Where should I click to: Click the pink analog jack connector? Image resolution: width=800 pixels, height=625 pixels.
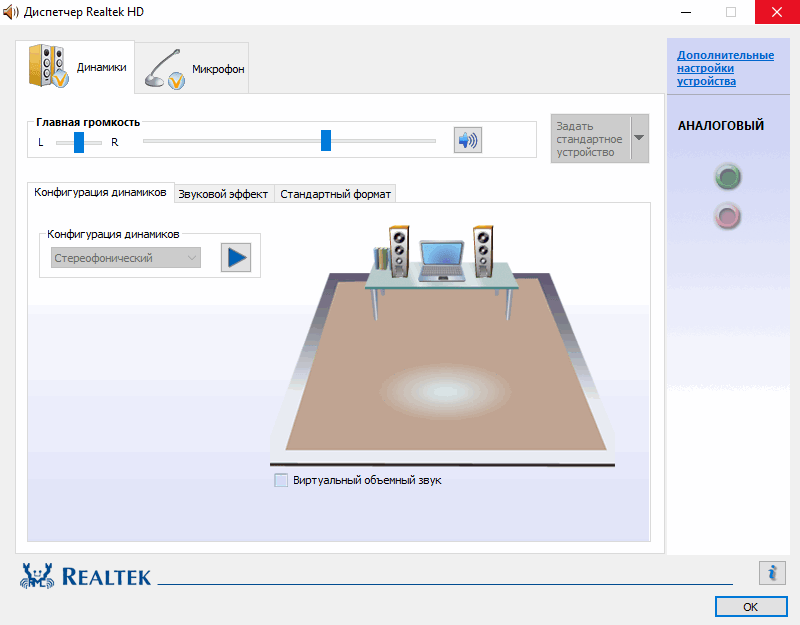point(728,216)
